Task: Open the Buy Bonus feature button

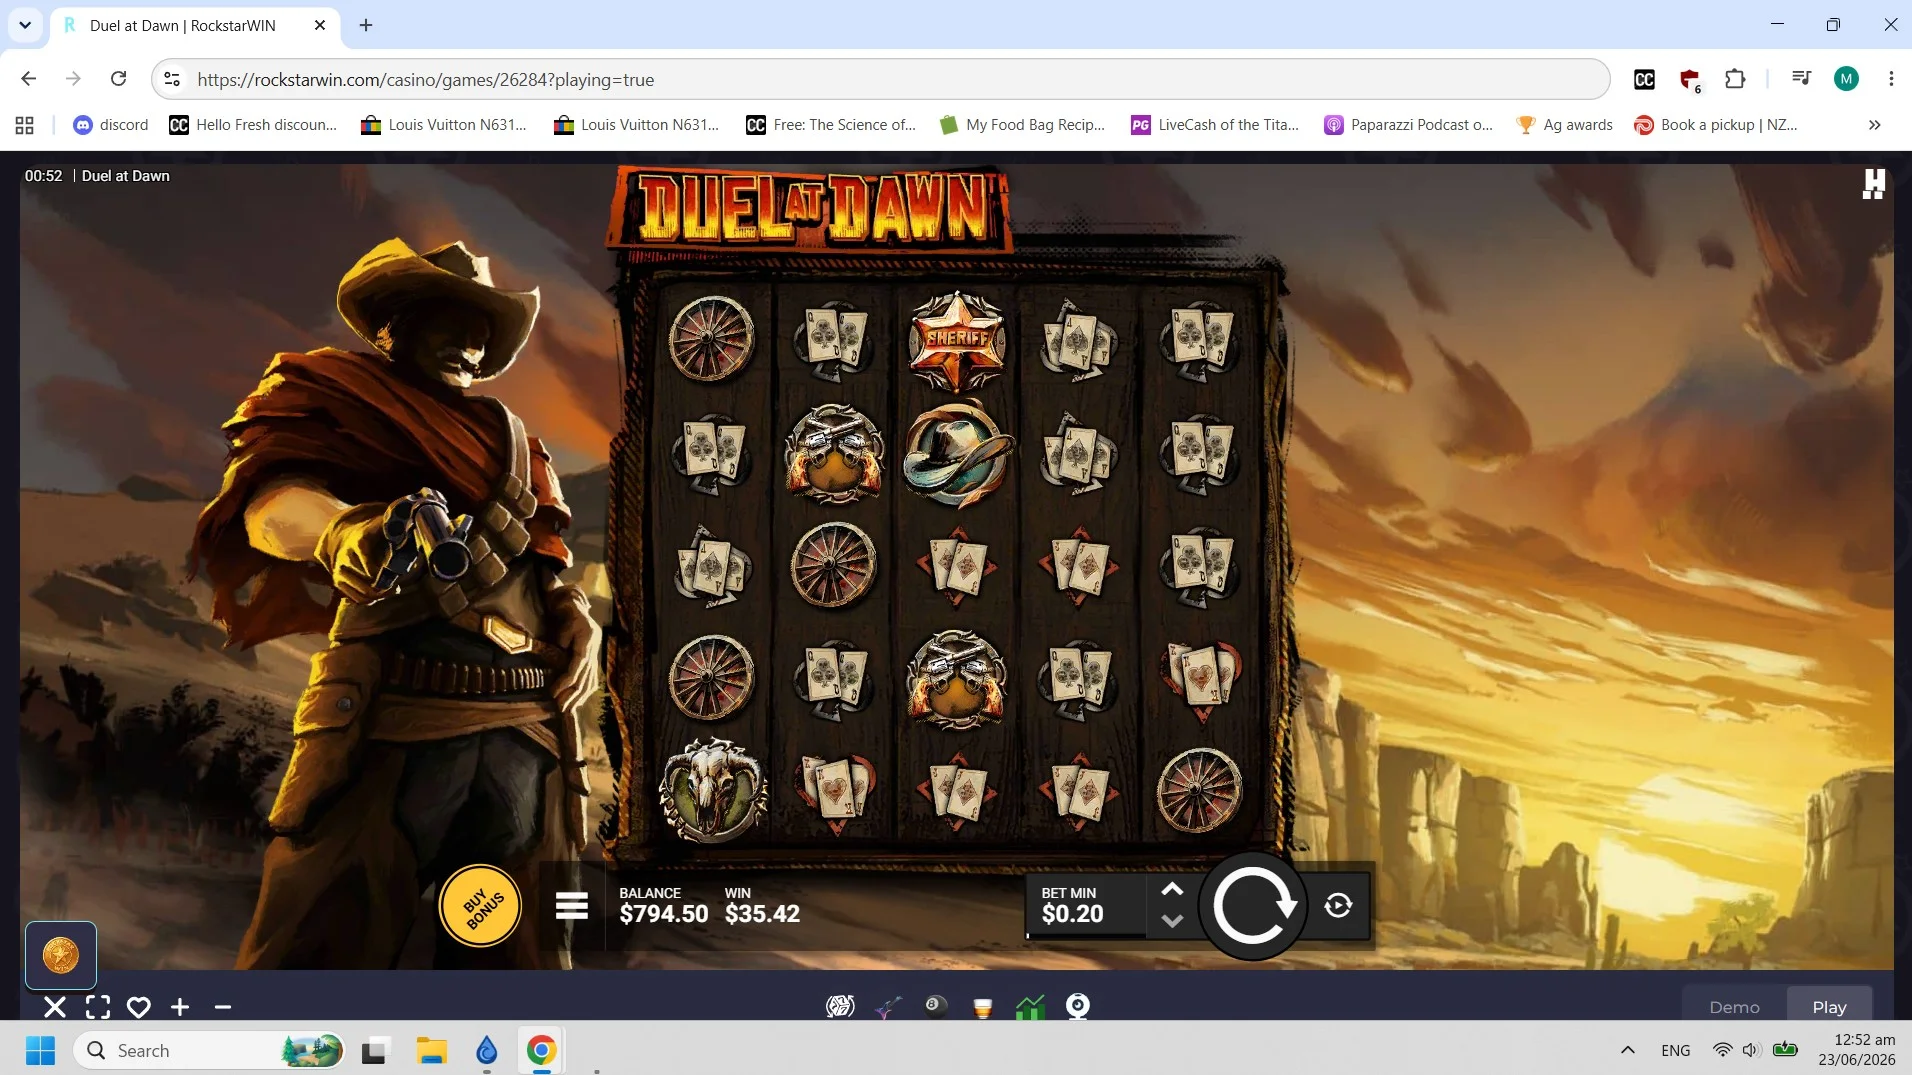Action: point(480,906)
